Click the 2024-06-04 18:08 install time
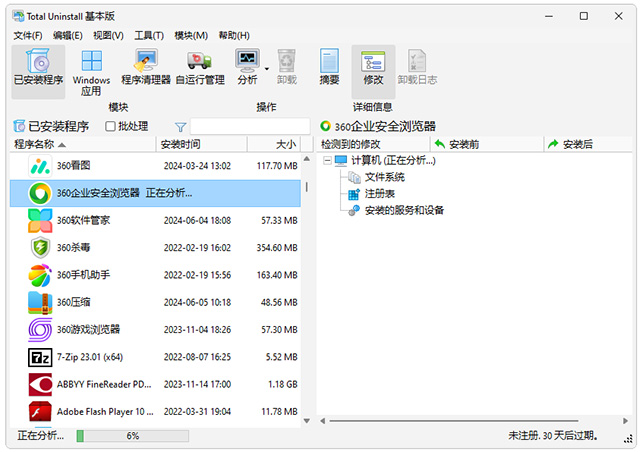 tap(197, 220)
